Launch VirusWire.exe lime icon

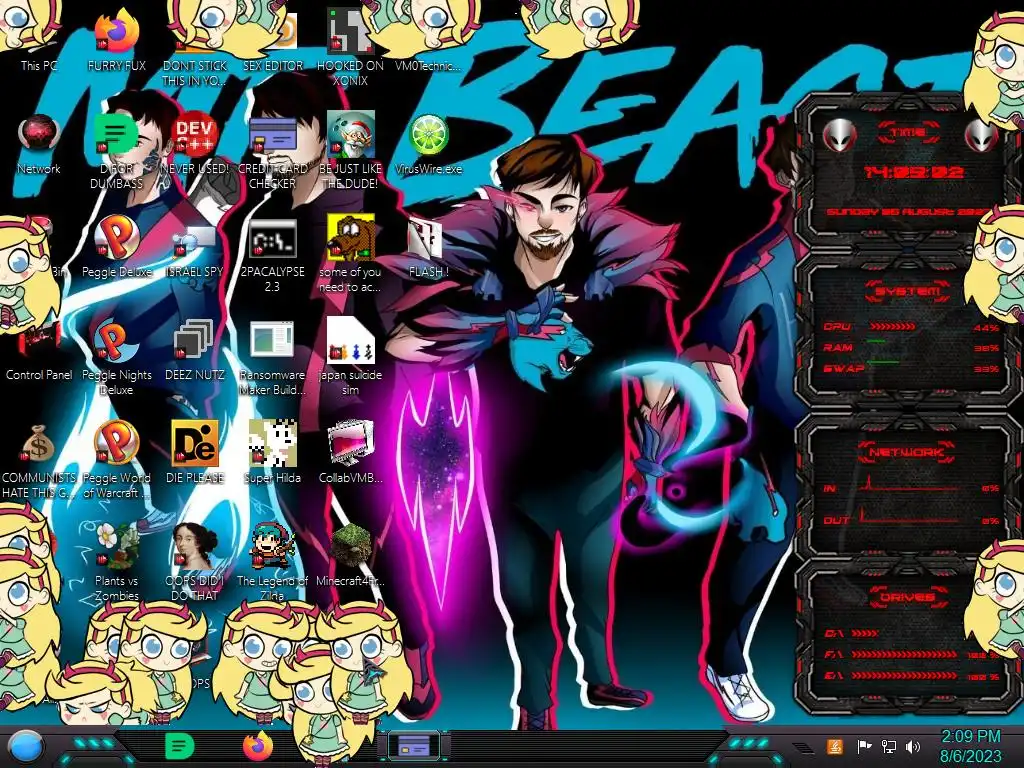(428, 144)
